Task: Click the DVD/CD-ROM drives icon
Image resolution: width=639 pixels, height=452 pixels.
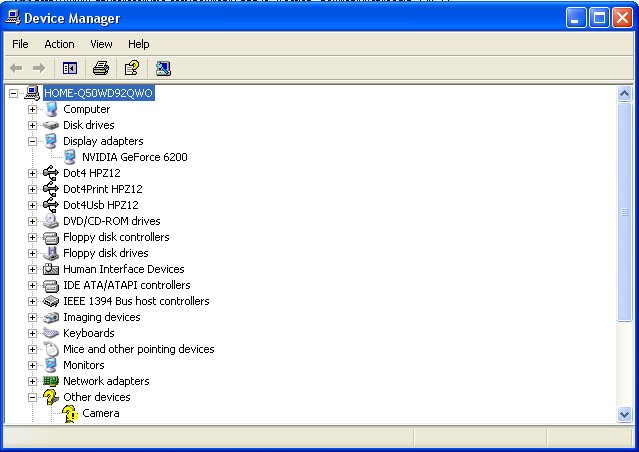Action: [x=51, y=221]
